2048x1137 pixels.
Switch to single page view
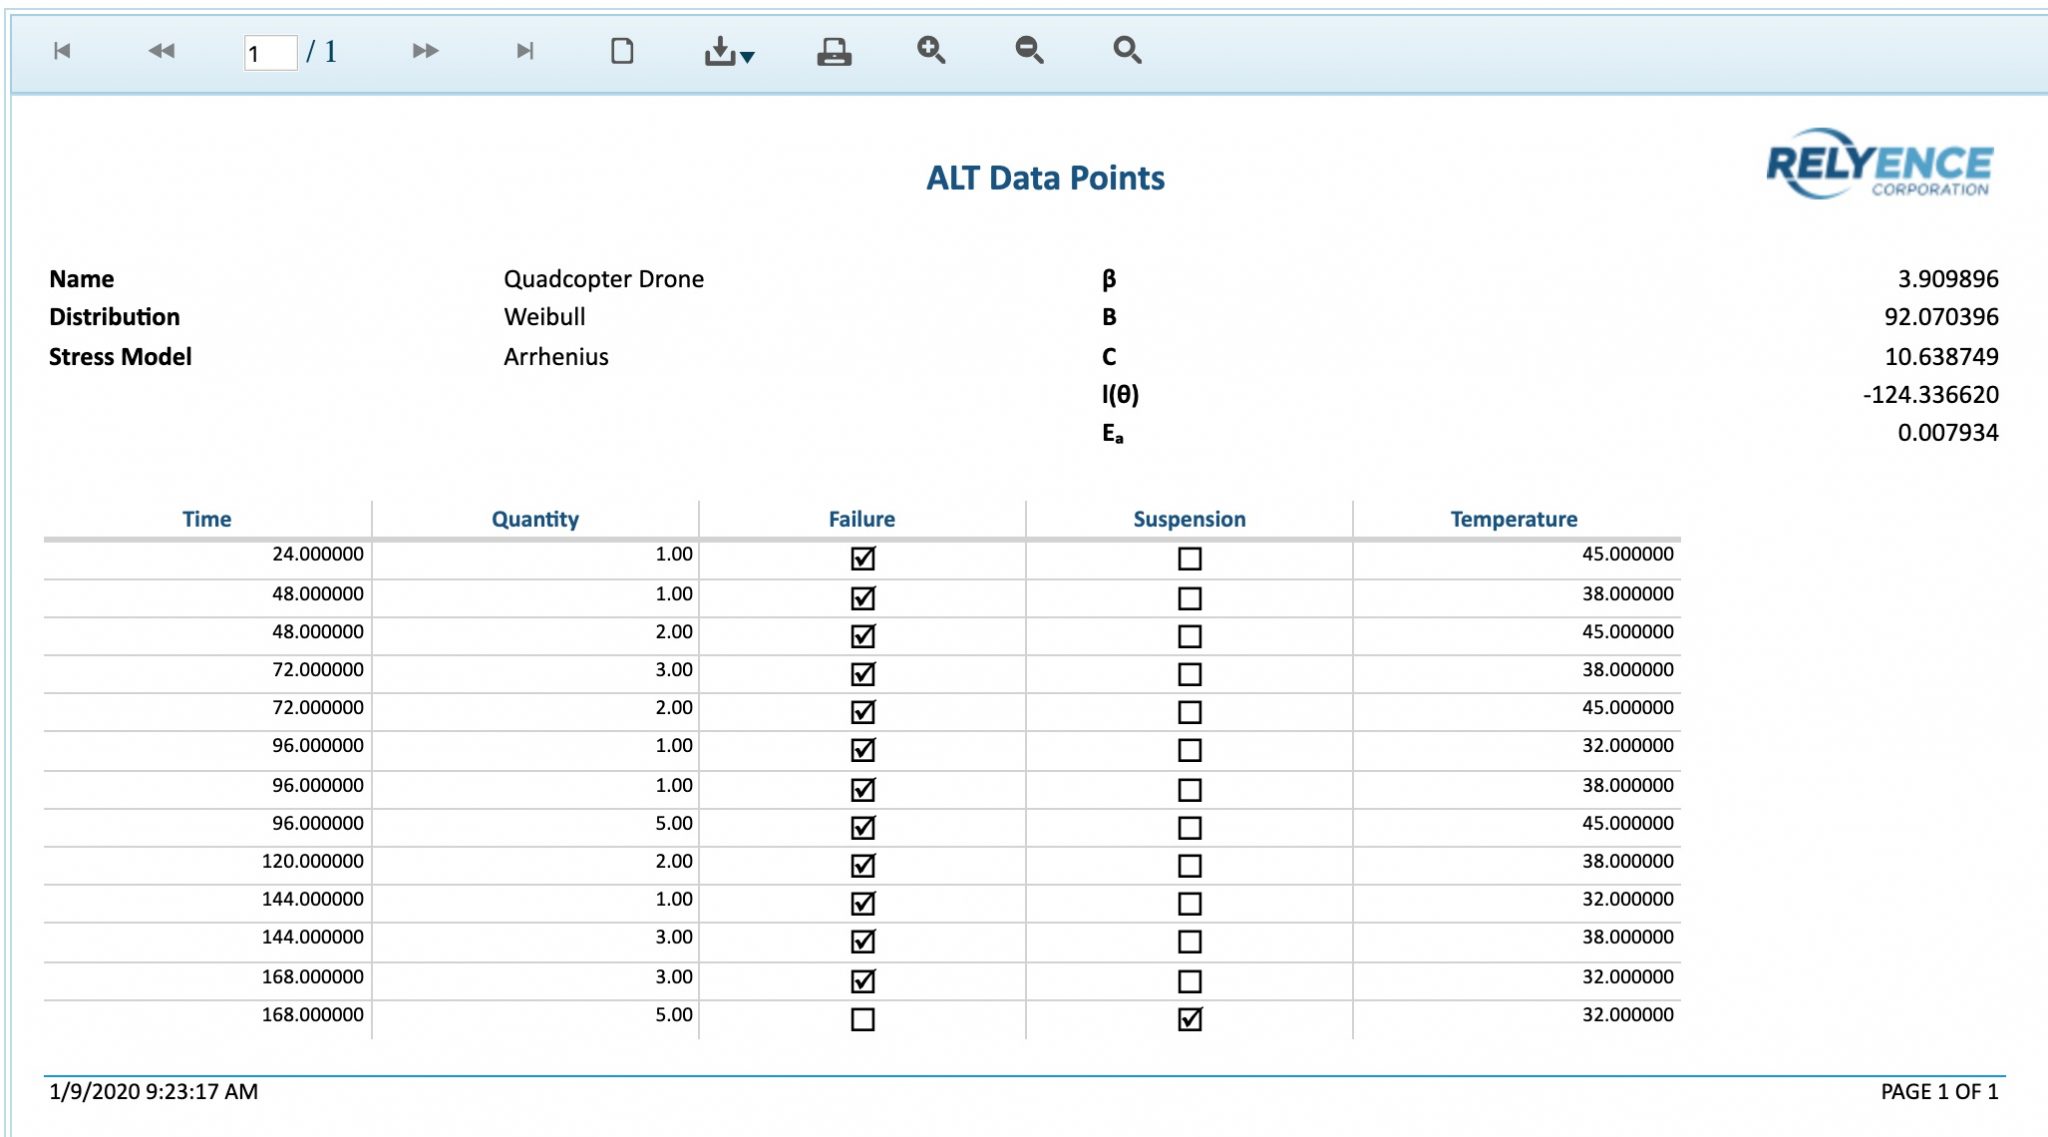(622, 51)
